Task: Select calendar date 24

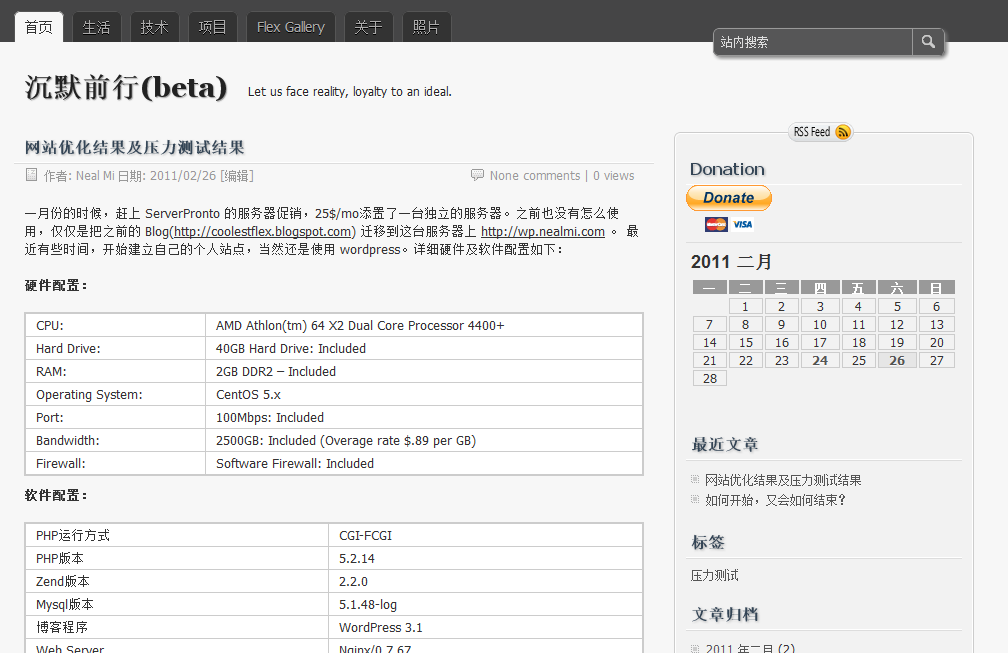Action: [820, 361]
